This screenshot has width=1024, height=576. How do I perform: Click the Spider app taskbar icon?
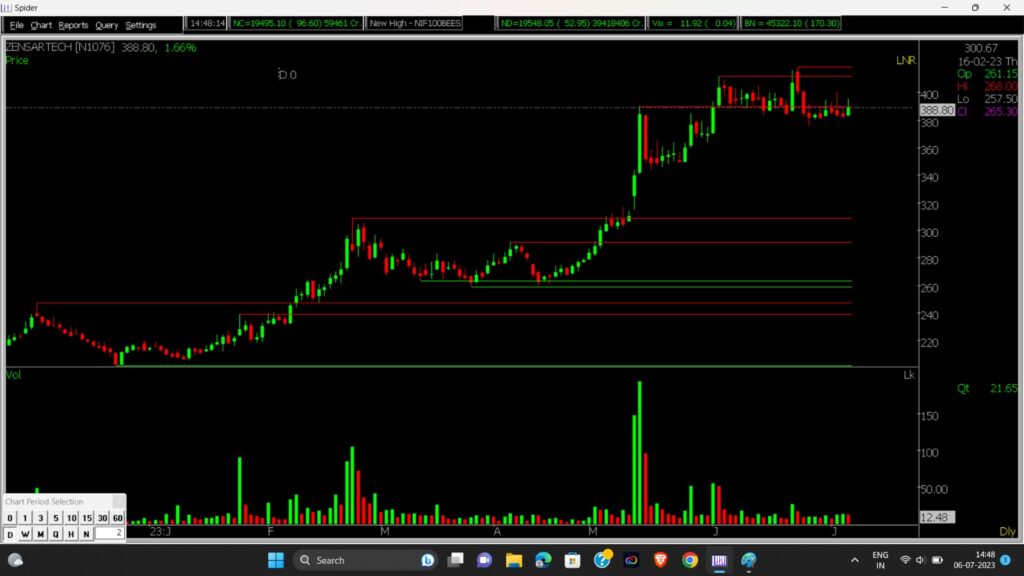tap(719, 560)
